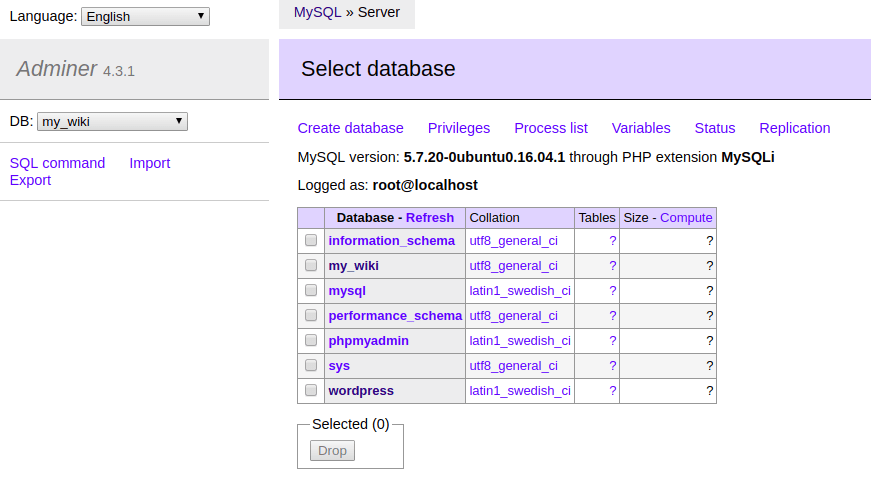
Task: Click utf8_general_ci collation of performance_schema
Action: [x=513, y=315]
